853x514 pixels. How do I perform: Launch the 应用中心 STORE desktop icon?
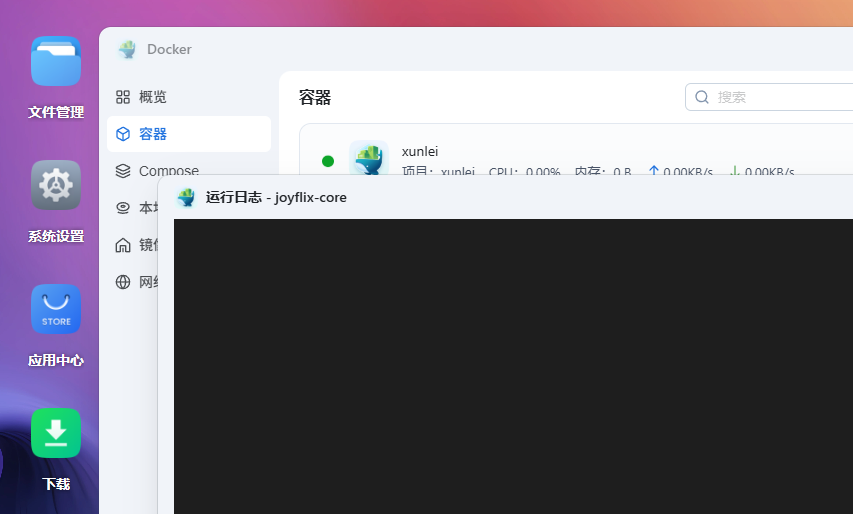point(56,309)
